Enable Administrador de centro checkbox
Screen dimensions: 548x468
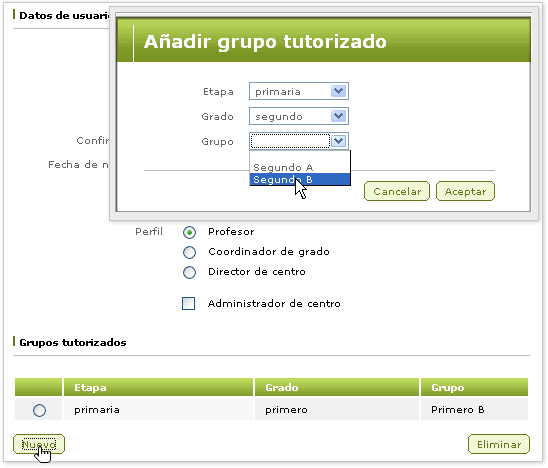tap(188, 303)
